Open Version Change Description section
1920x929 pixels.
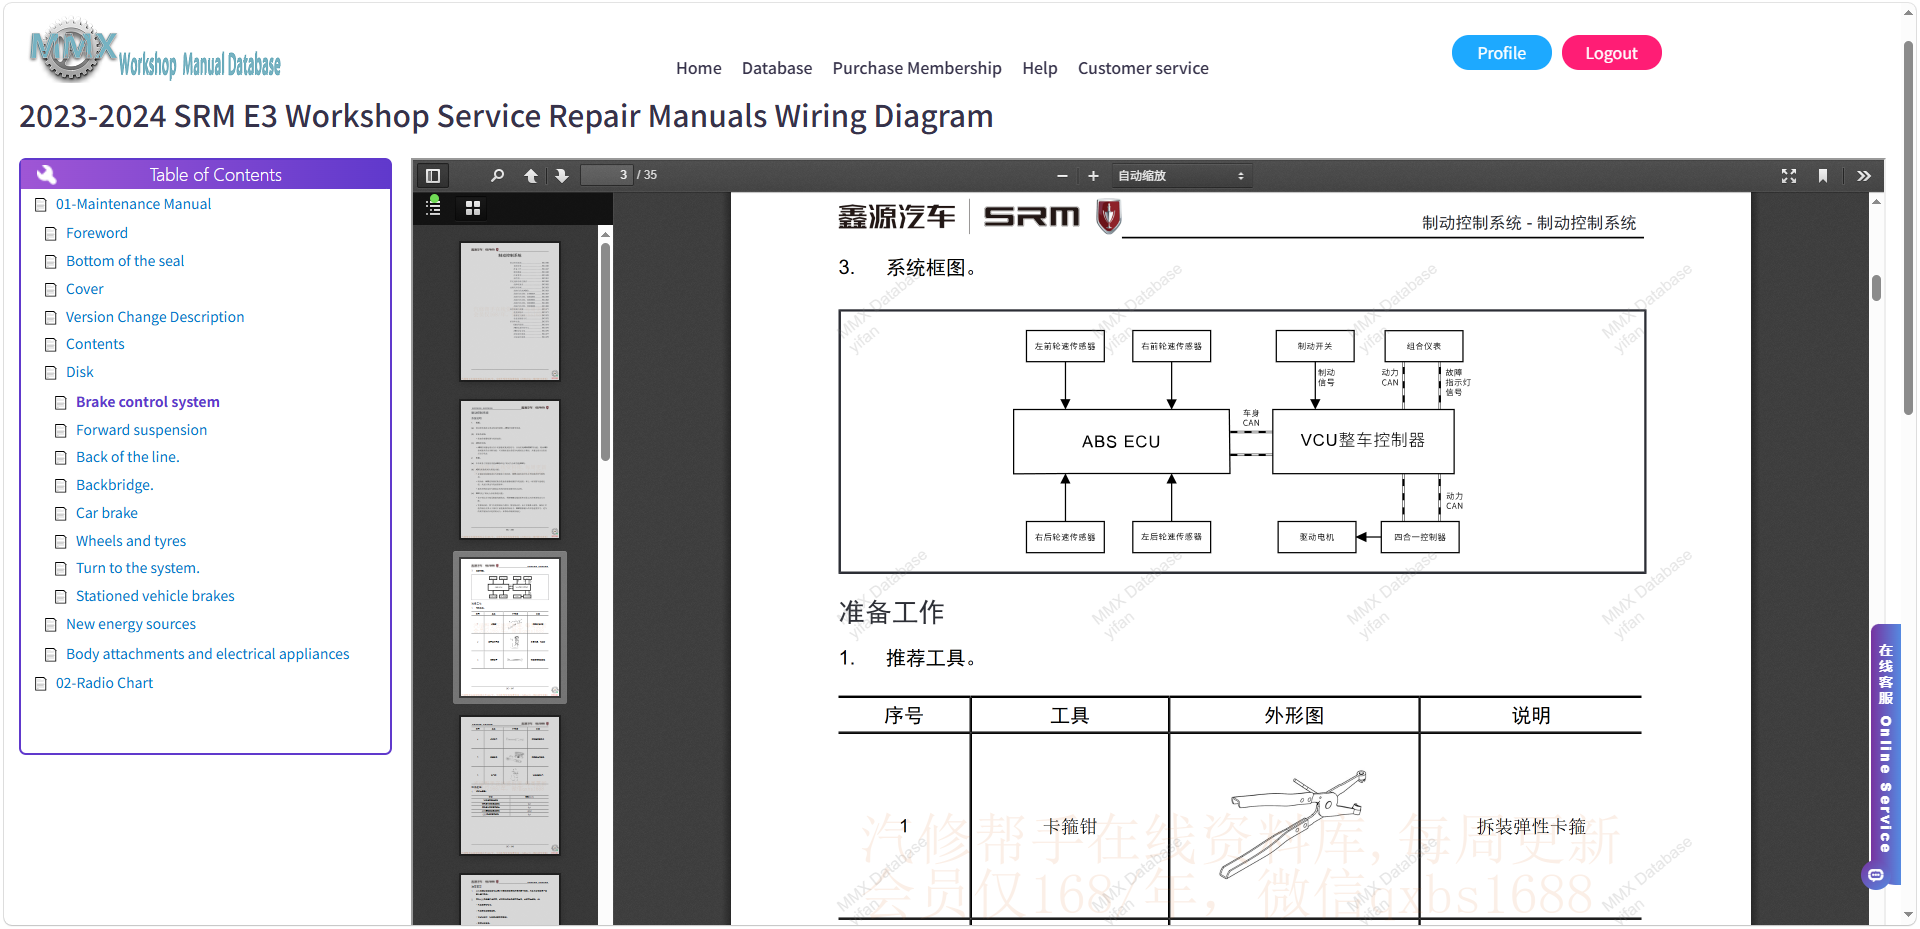[x=155, y=317]
